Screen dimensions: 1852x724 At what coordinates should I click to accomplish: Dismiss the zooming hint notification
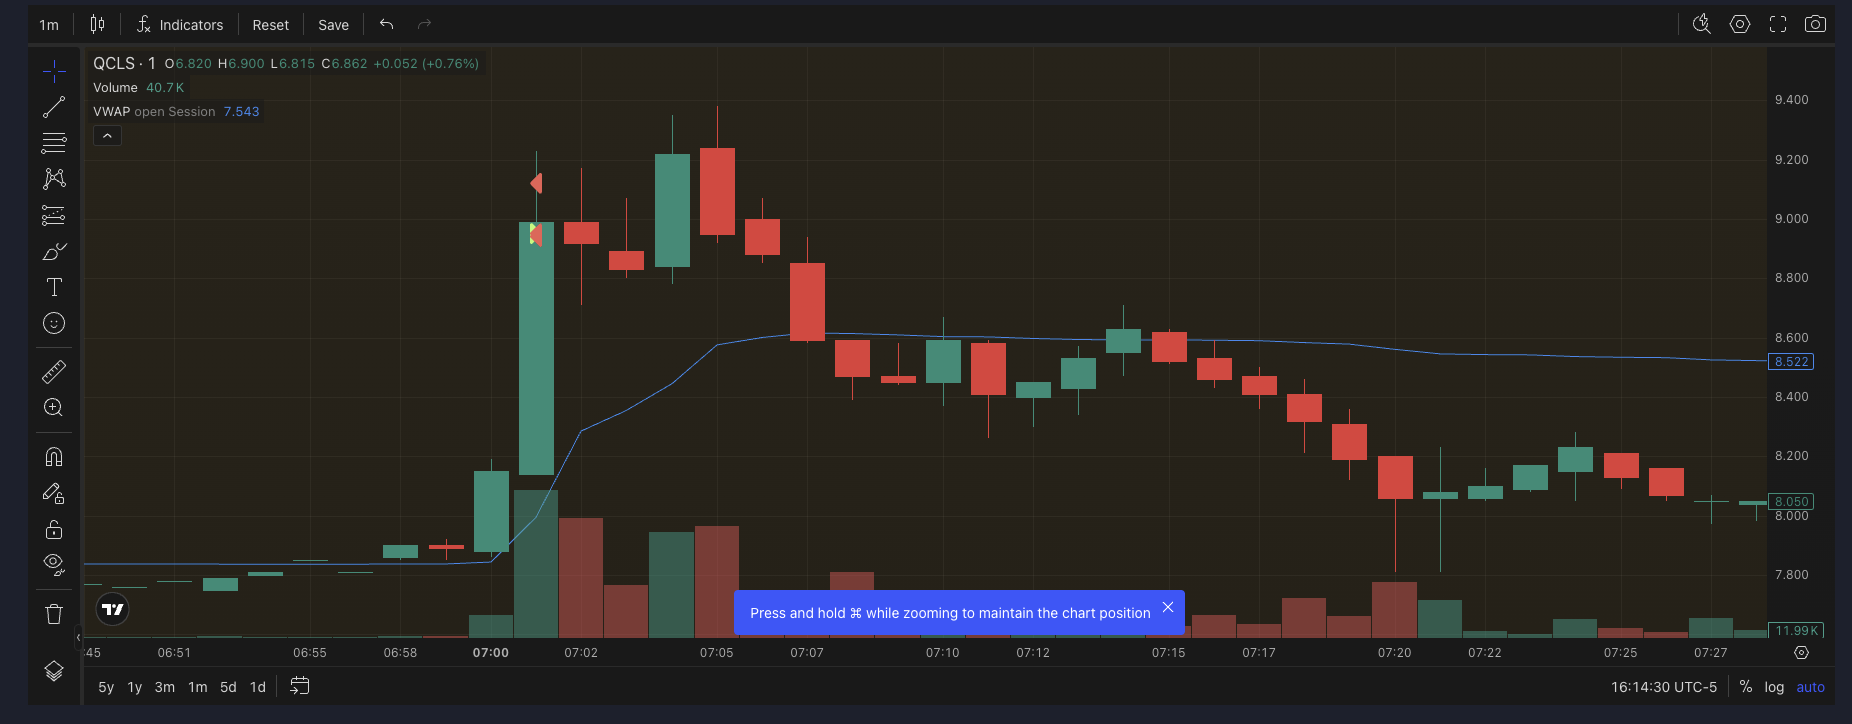[x=1167, y=608]
